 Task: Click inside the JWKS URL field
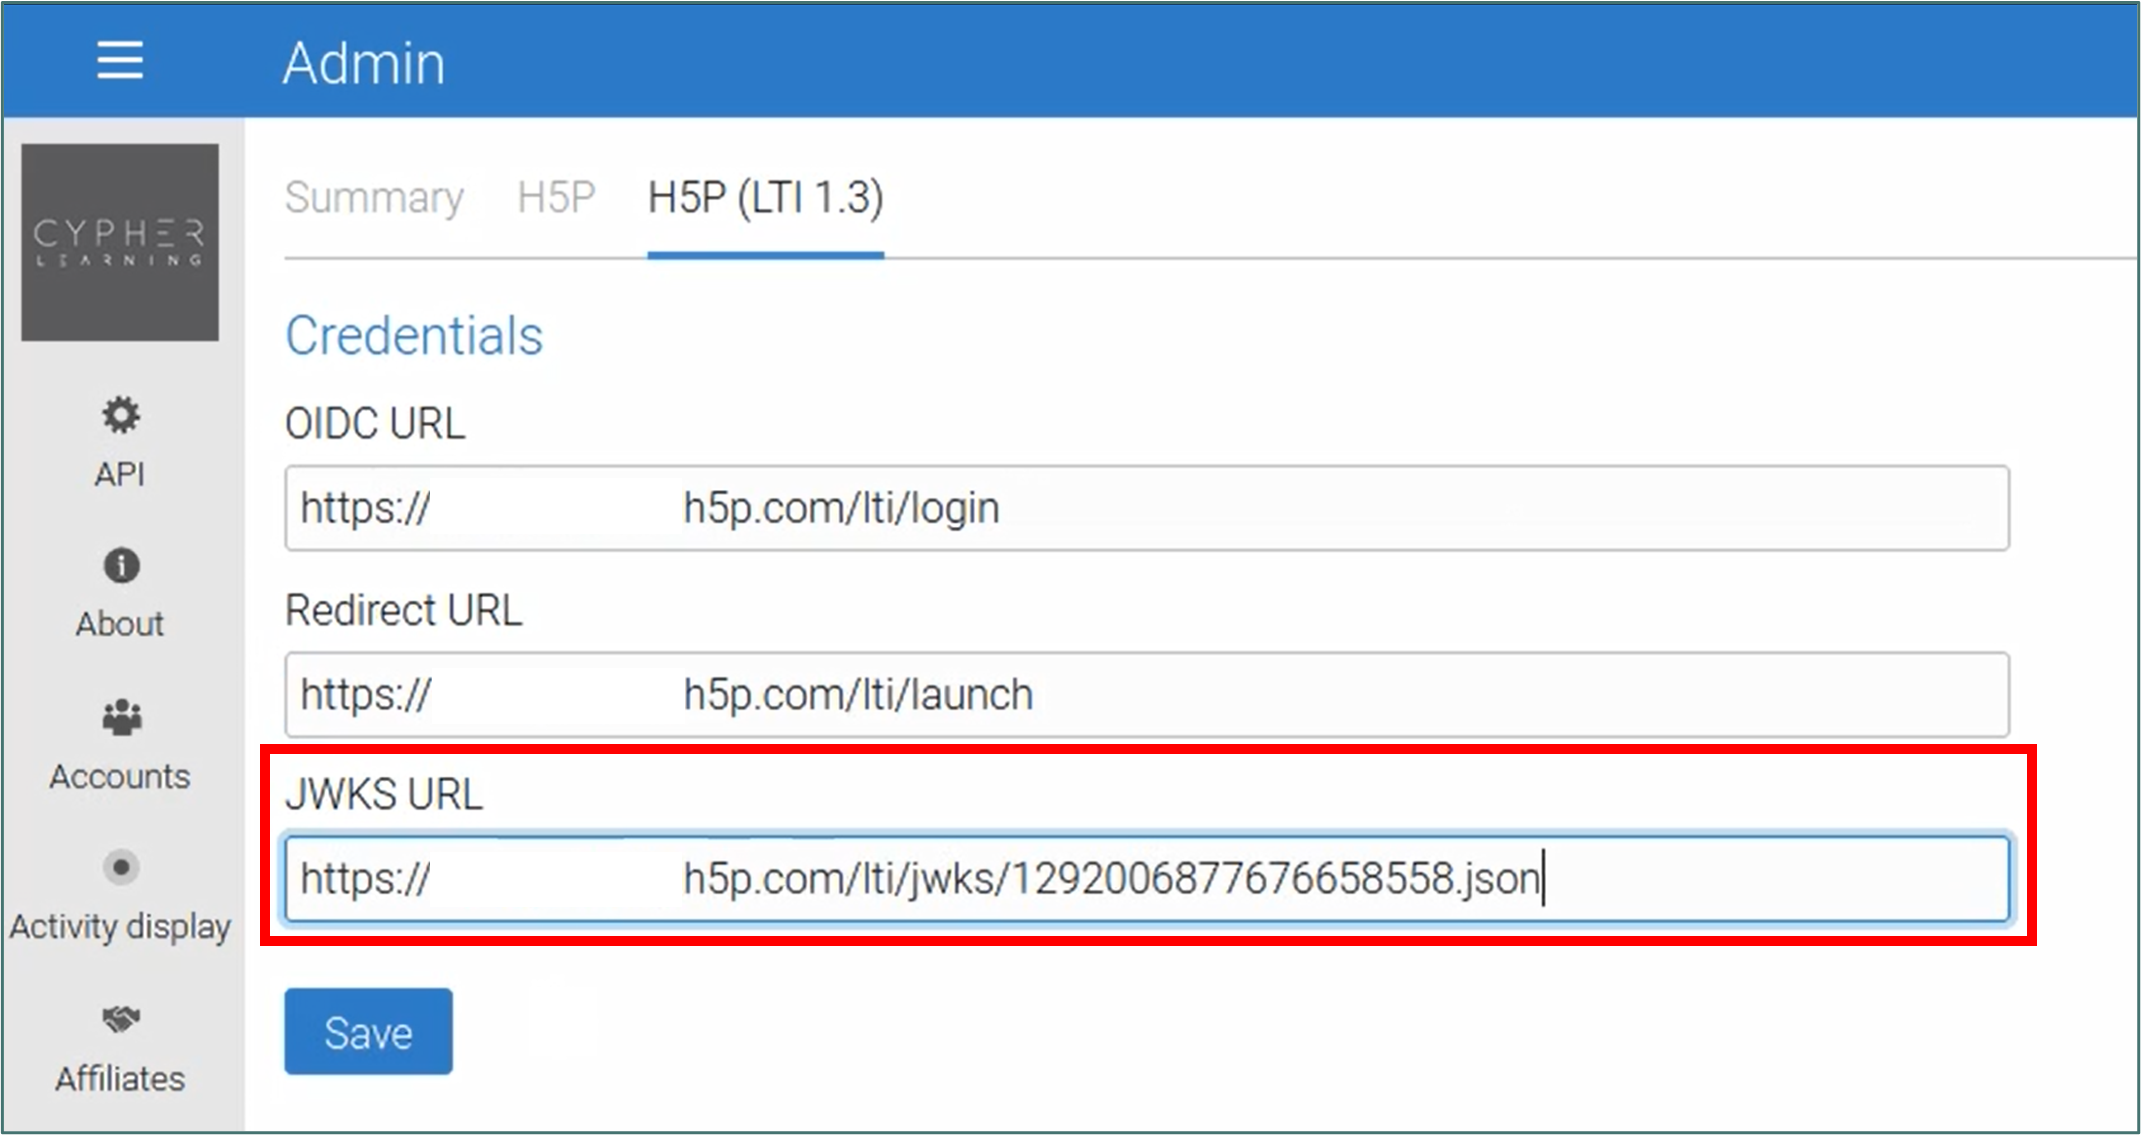coord(1146,879)
